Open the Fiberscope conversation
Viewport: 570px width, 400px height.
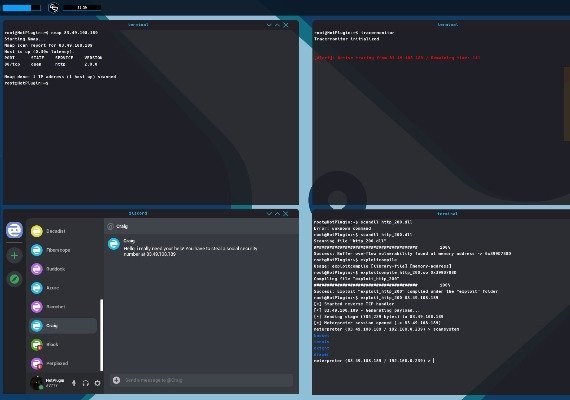pos(63,250)
